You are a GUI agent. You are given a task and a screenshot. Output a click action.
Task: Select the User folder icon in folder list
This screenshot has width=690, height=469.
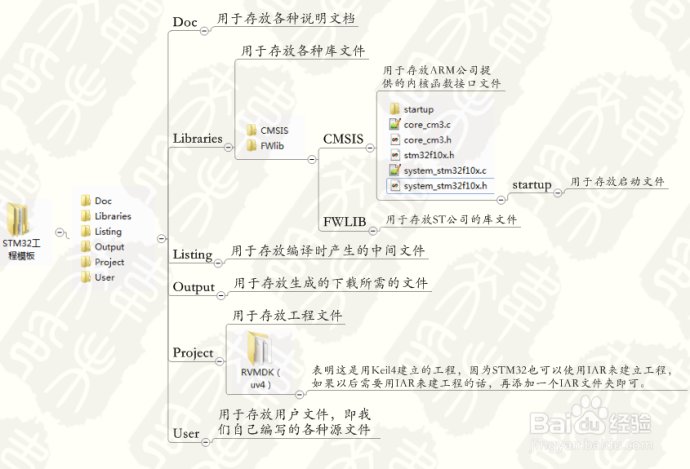coord(86,278)
